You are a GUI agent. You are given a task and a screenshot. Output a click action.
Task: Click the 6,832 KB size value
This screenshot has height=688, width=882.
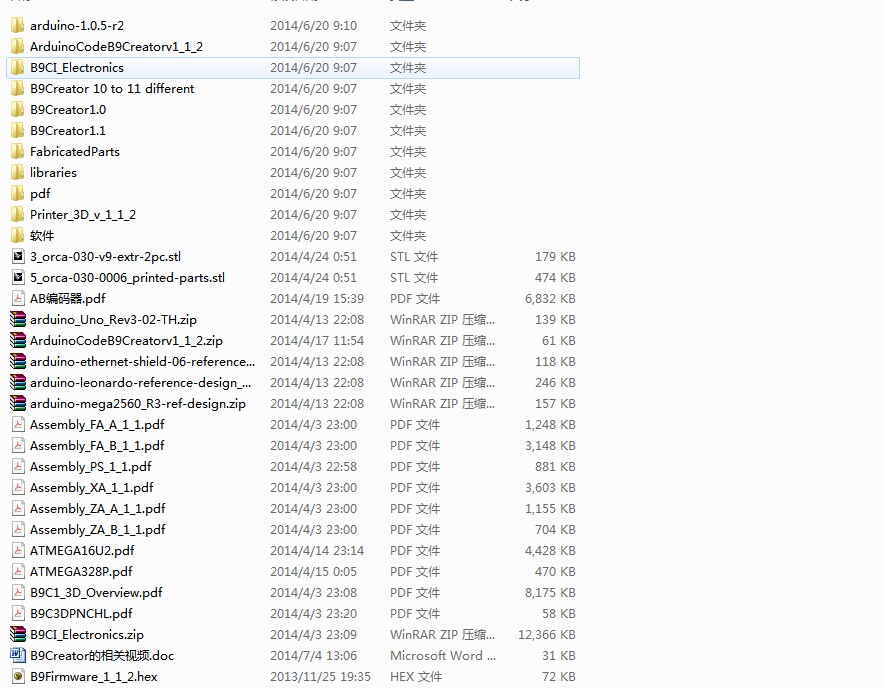tap(550, 299)
